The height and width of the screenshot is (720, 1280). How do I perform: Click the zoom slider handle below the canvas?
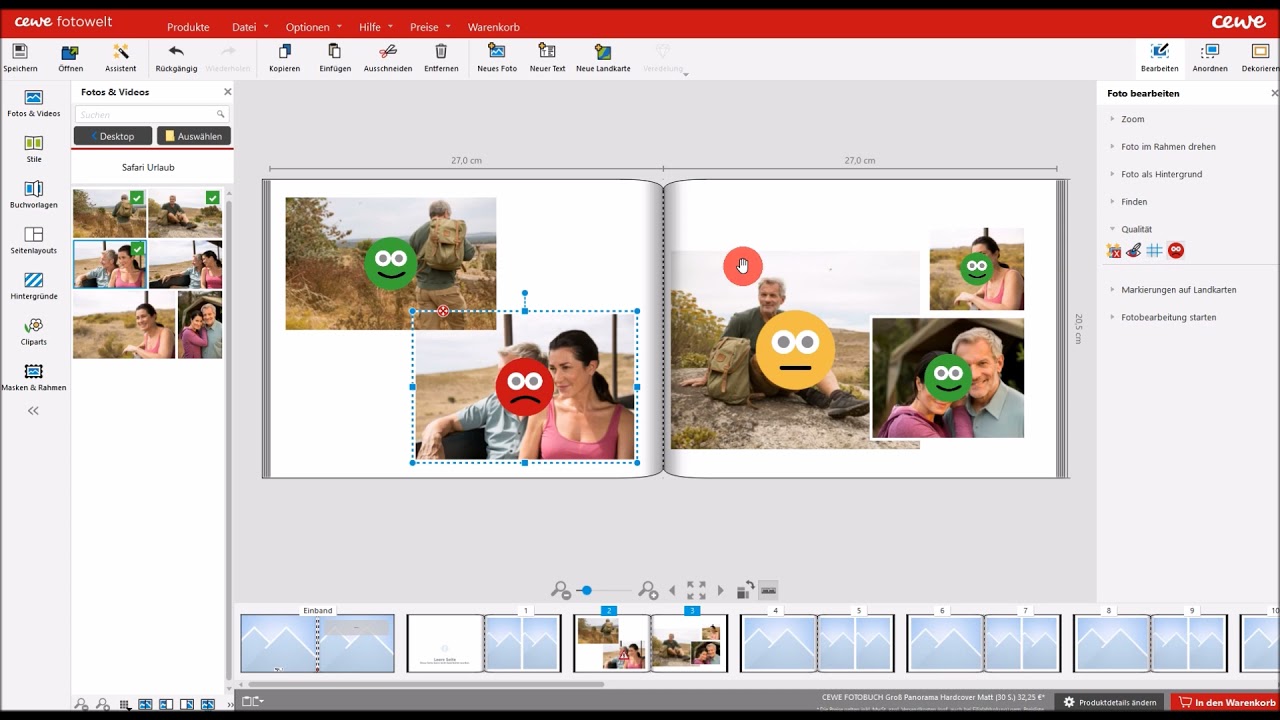pos(587,591)
